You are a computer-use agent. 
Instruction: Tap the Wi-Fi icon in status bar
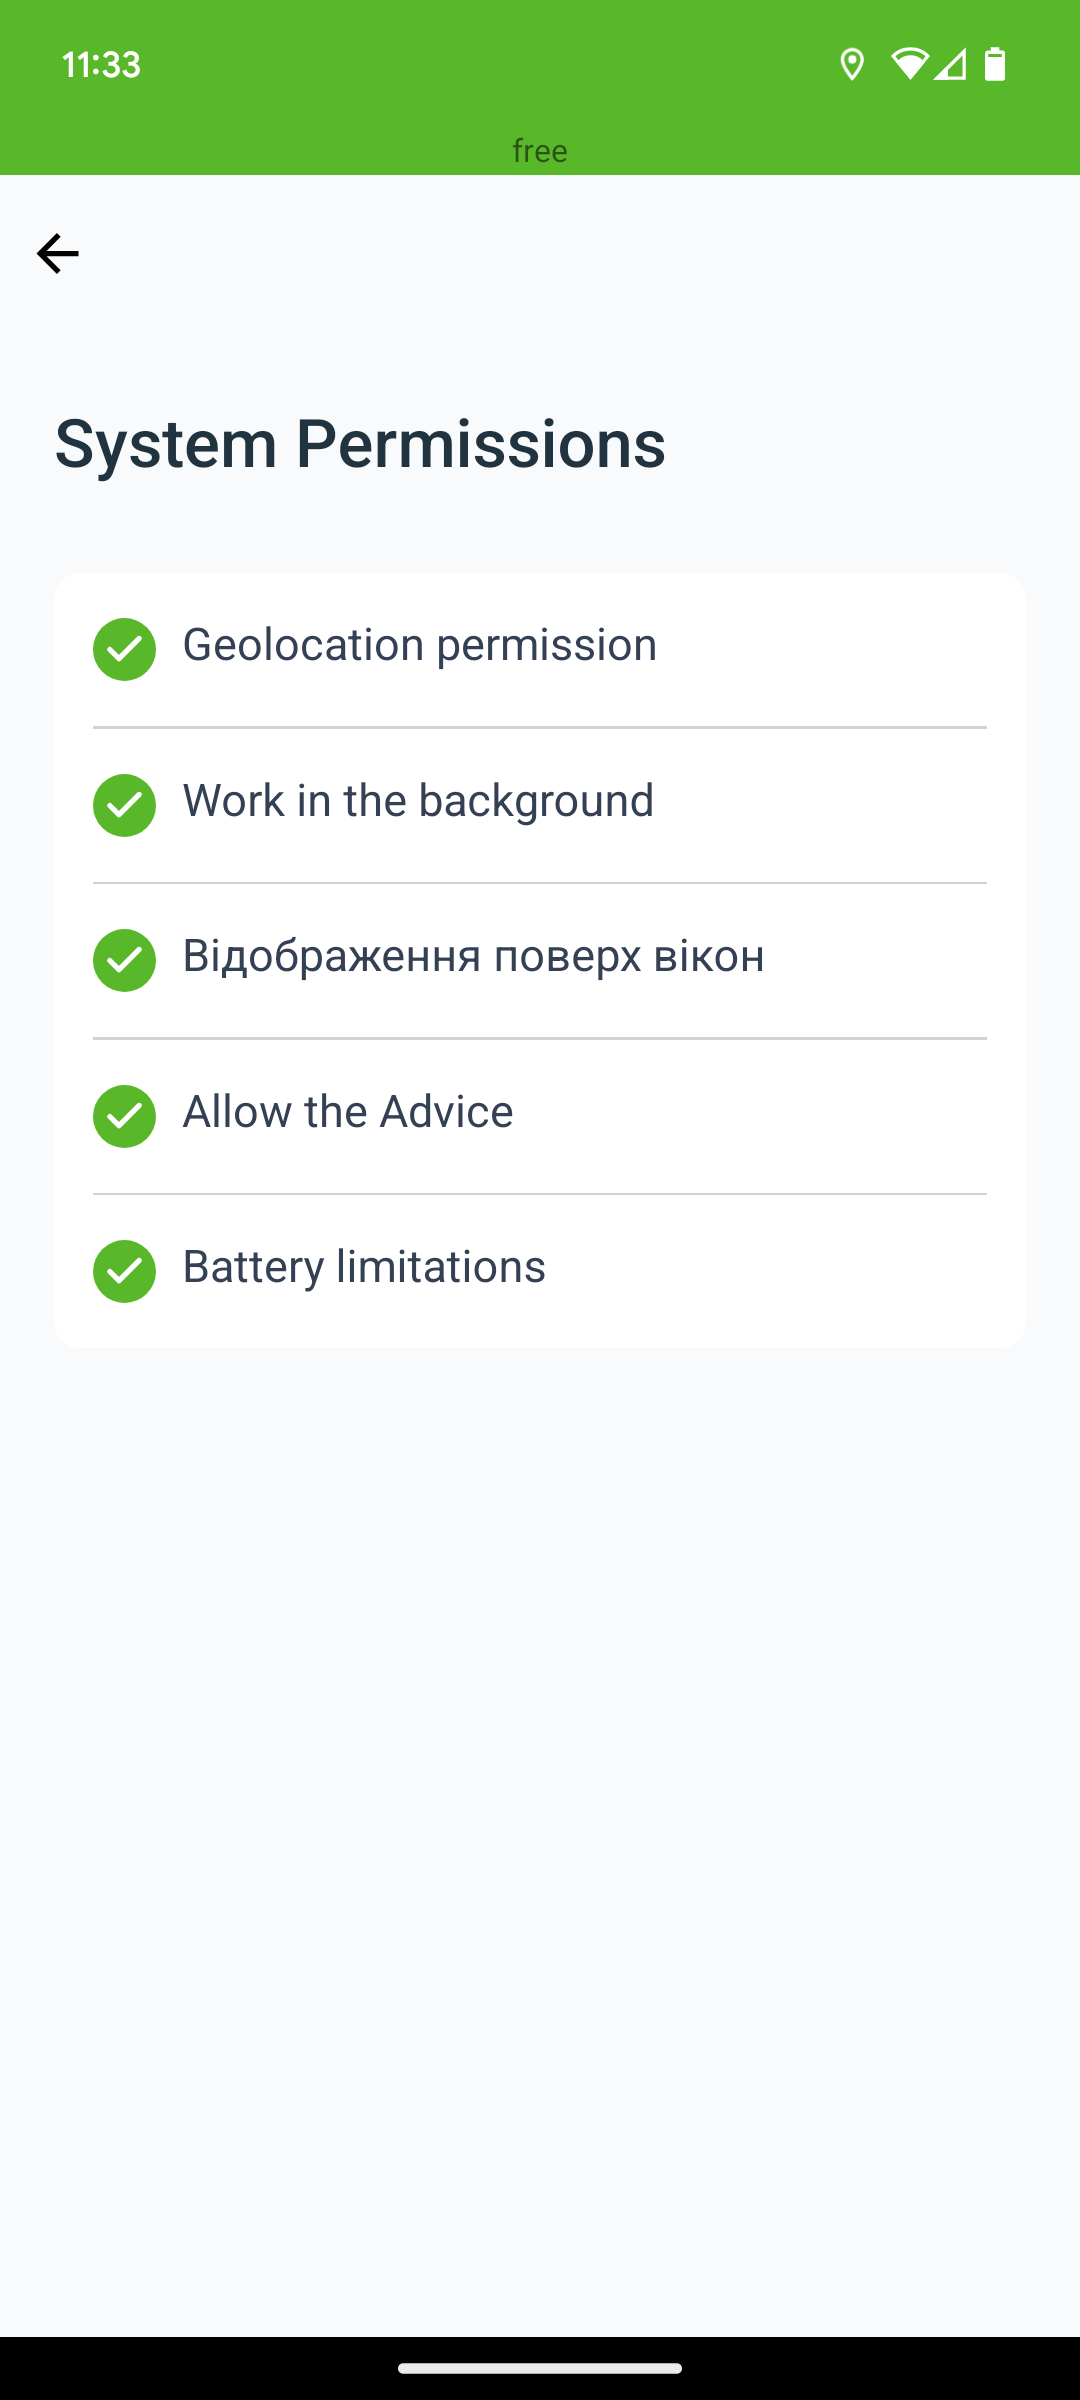pos(909,64)
